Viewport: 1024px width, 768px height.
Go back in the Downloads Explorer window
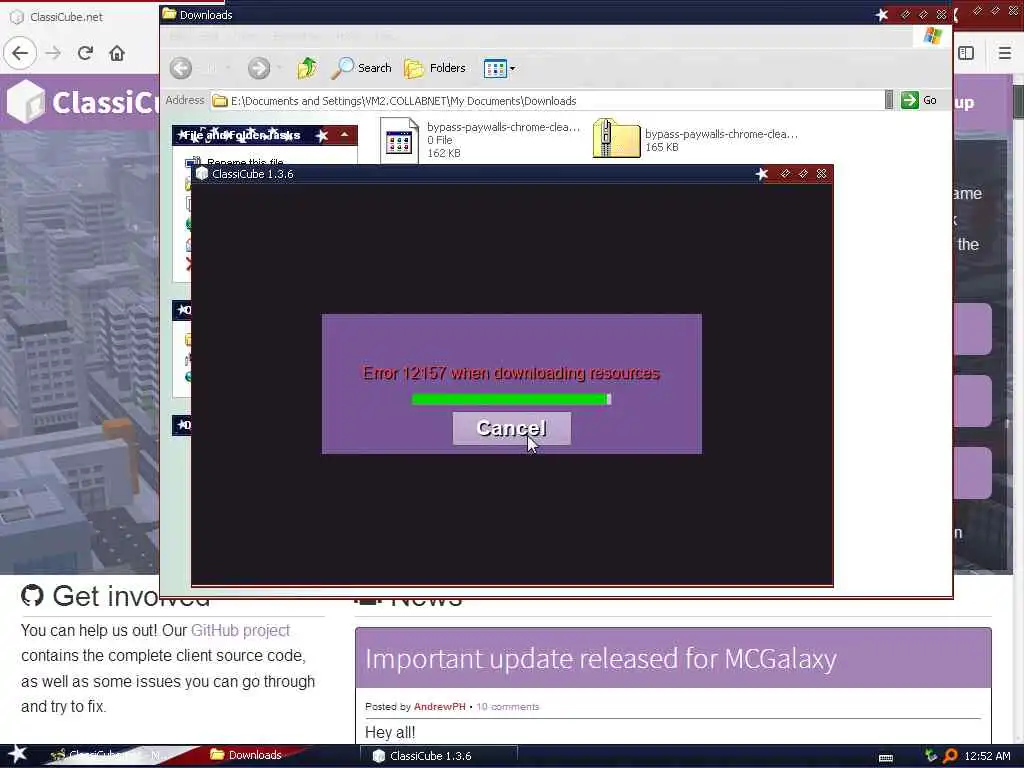pos(181,68)
